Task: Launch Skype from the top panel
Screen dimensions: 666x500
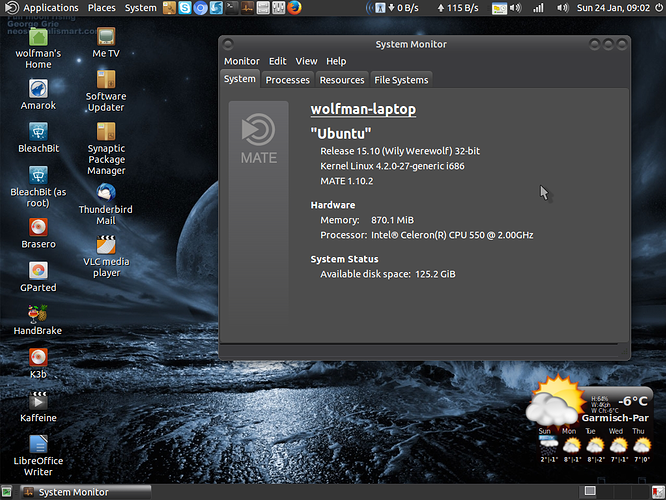Action: (x=185, y=8)
